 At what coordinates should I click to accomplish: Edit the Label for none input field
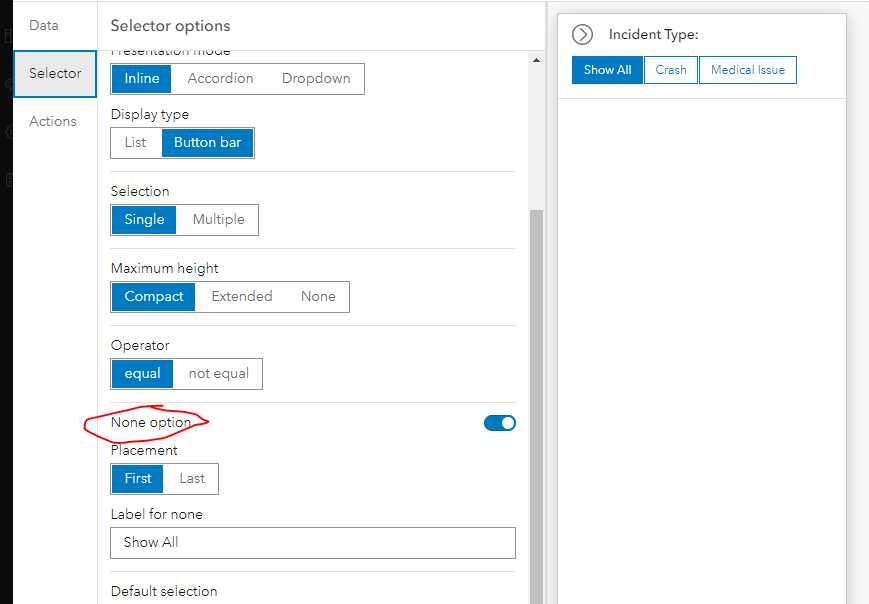(312, 543)
